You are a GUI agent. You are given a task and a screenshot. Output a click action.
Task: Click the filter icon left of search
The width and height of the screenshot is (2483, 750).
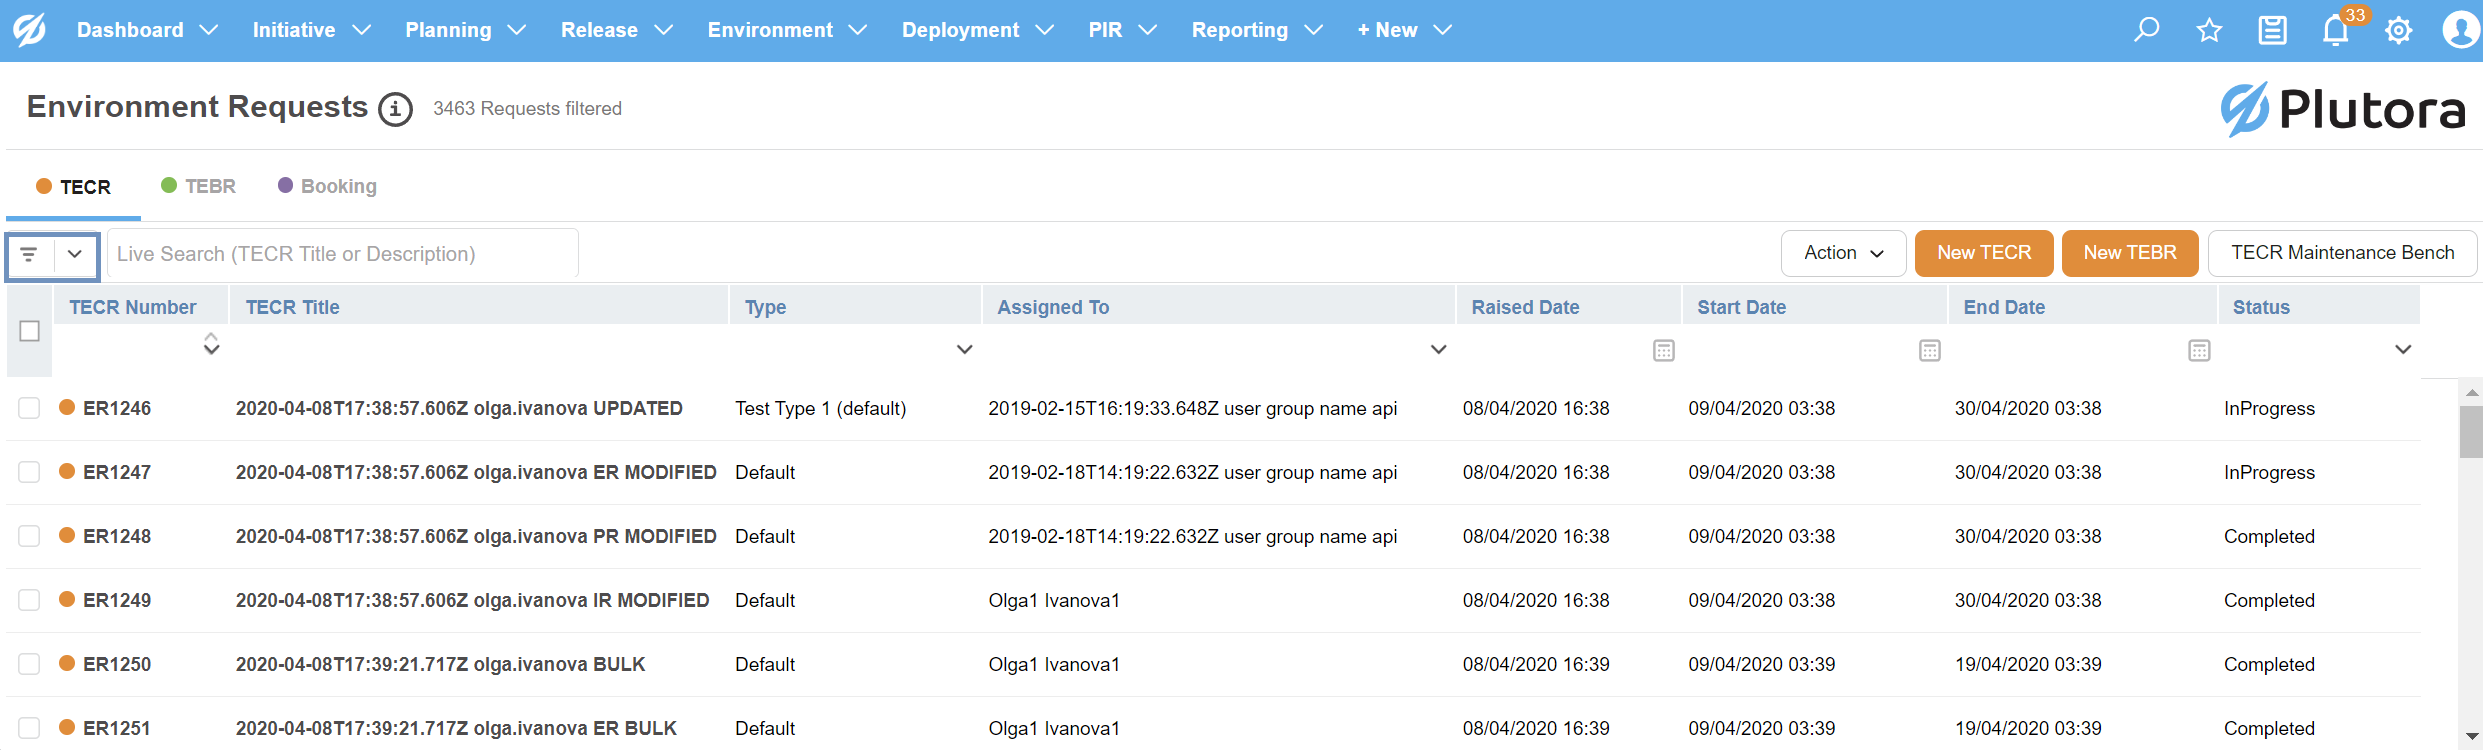click(29, 254)
